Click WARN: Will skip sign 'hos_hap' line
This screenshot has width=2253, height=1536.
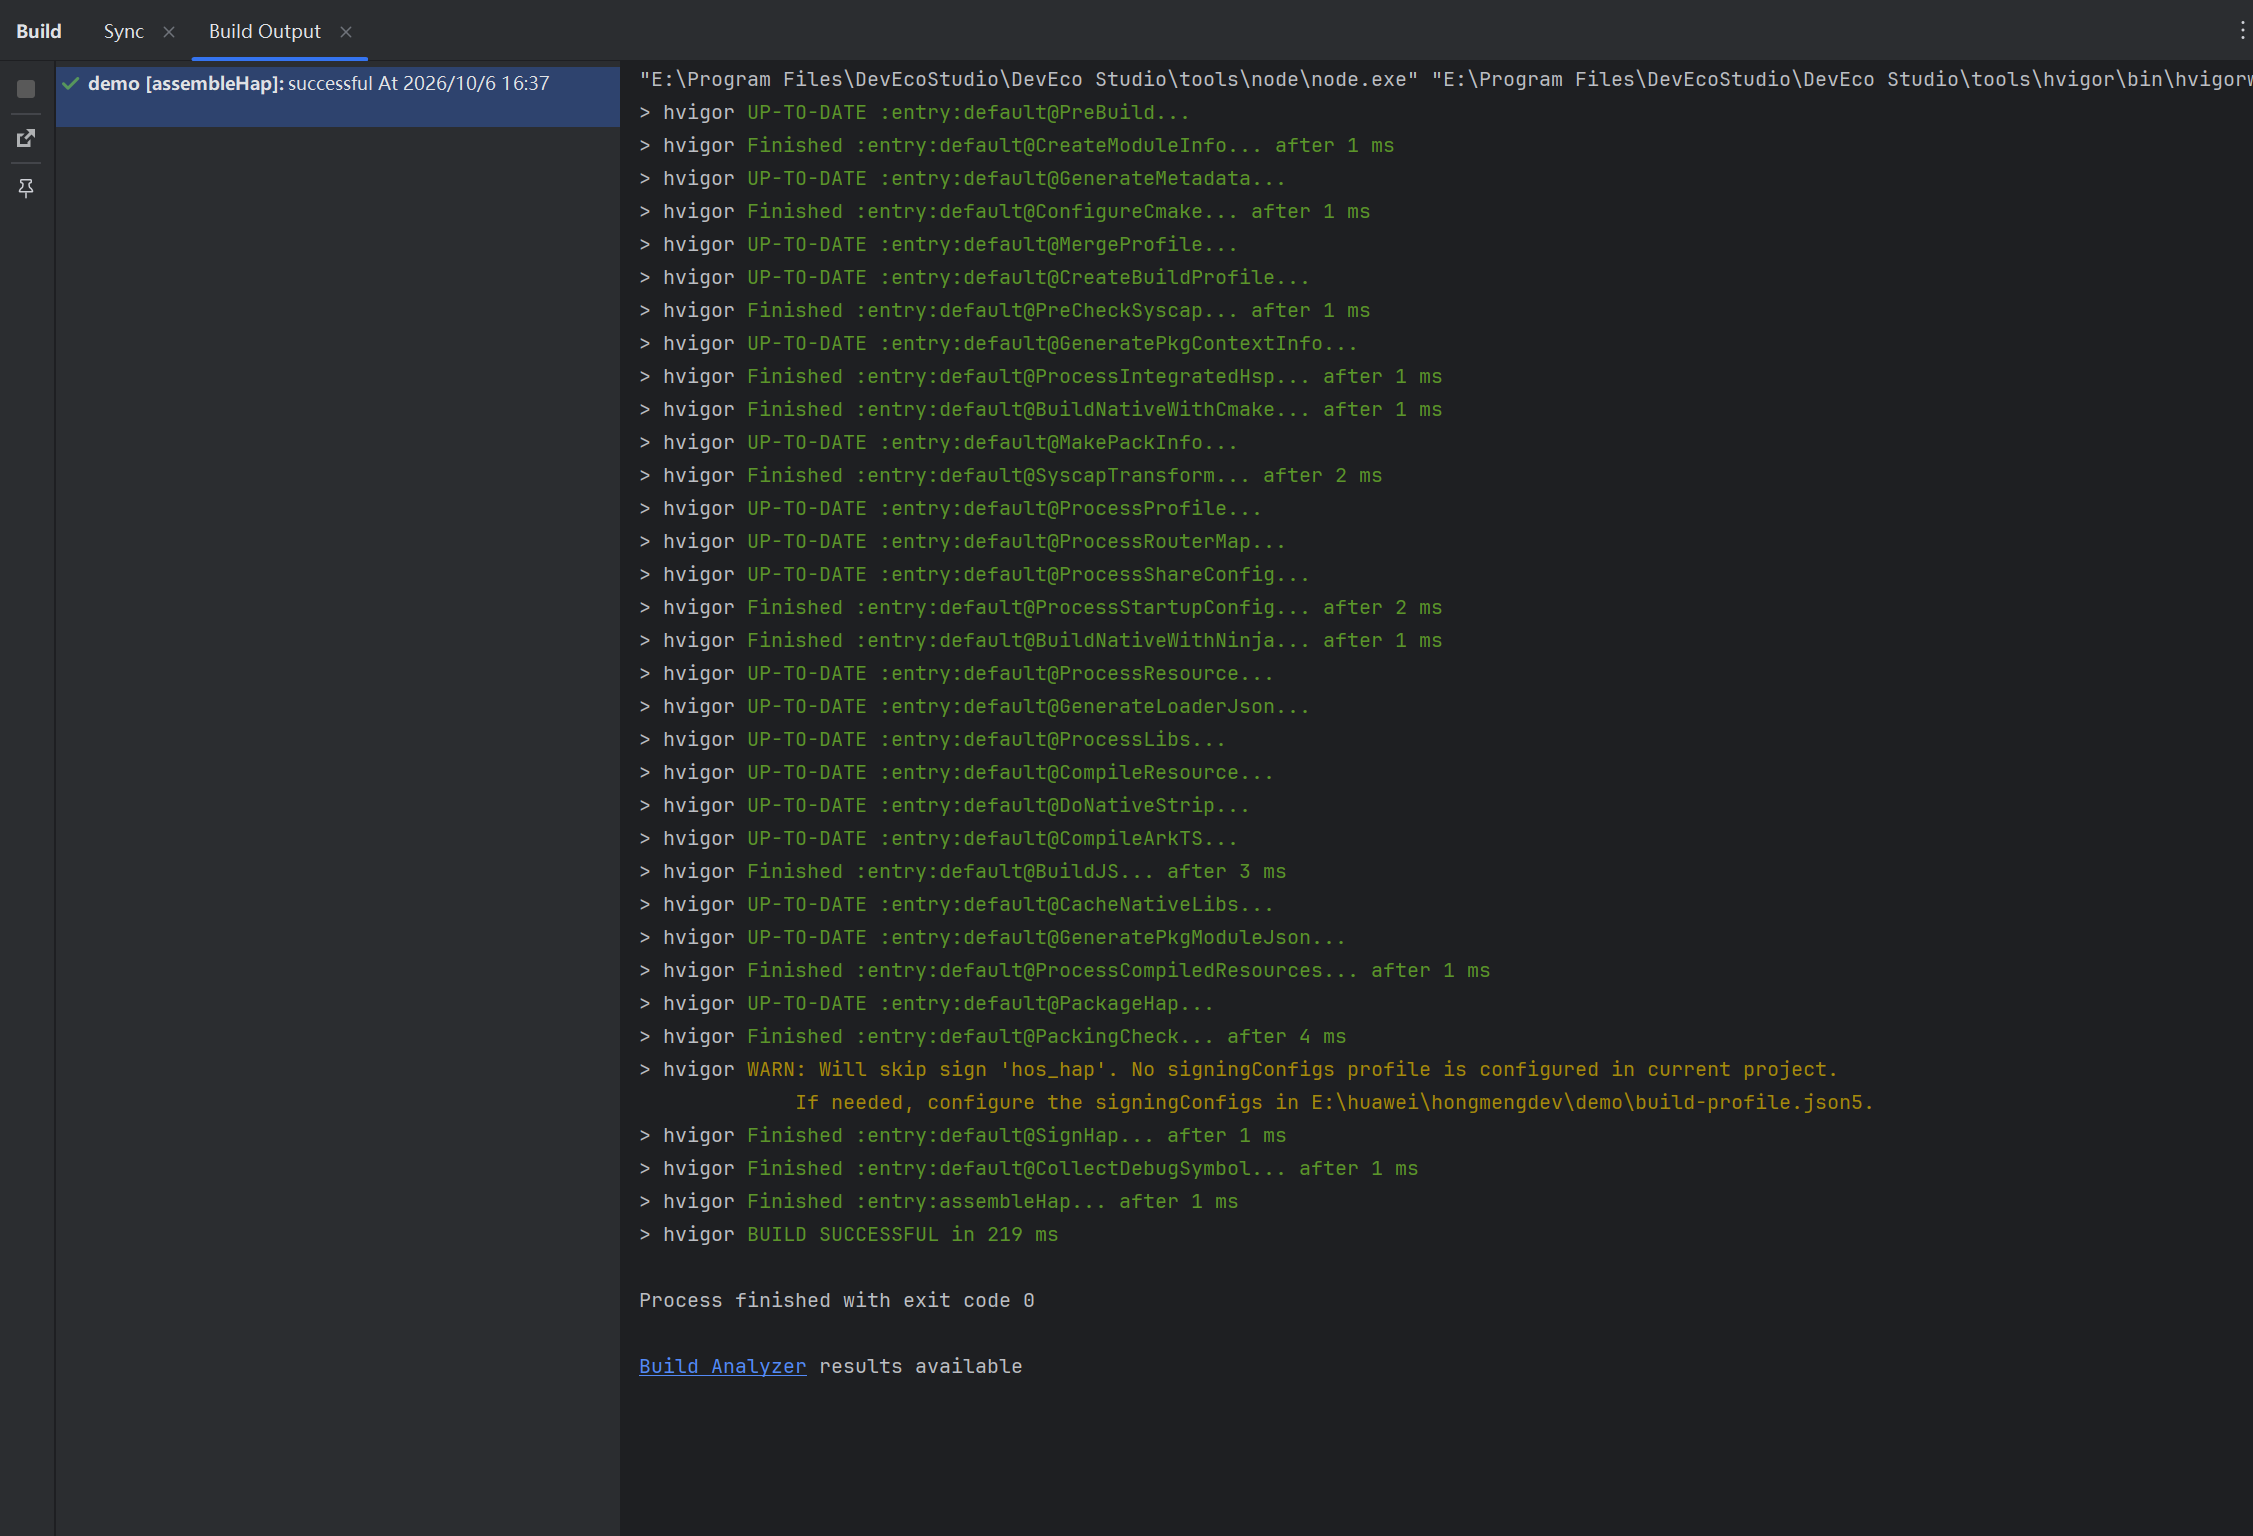[1238, 1069]
